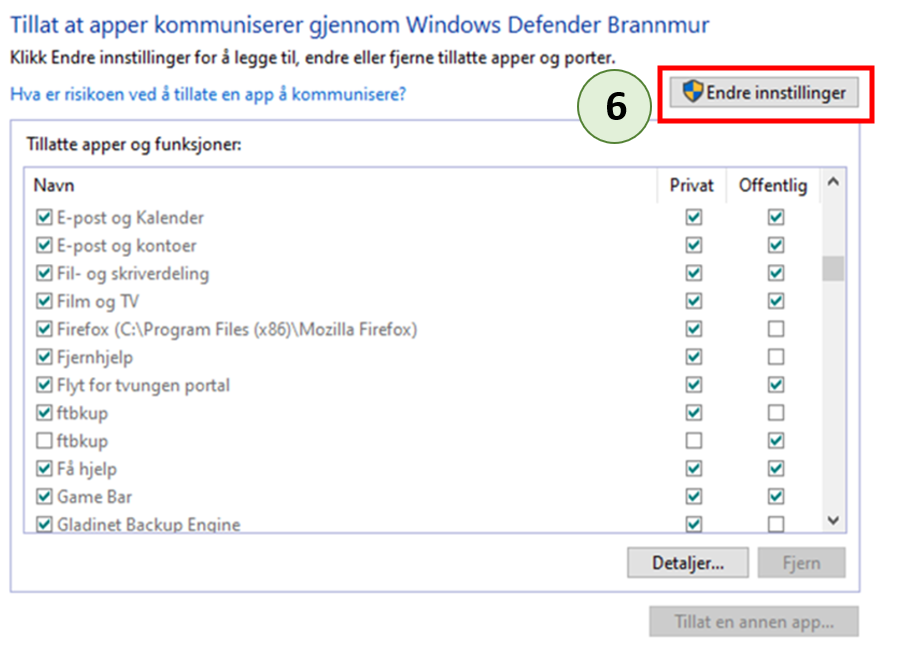
Task: Uncheck the Få hjelp app checkbox
Action: pyautogui.click(x=44, y=469)
